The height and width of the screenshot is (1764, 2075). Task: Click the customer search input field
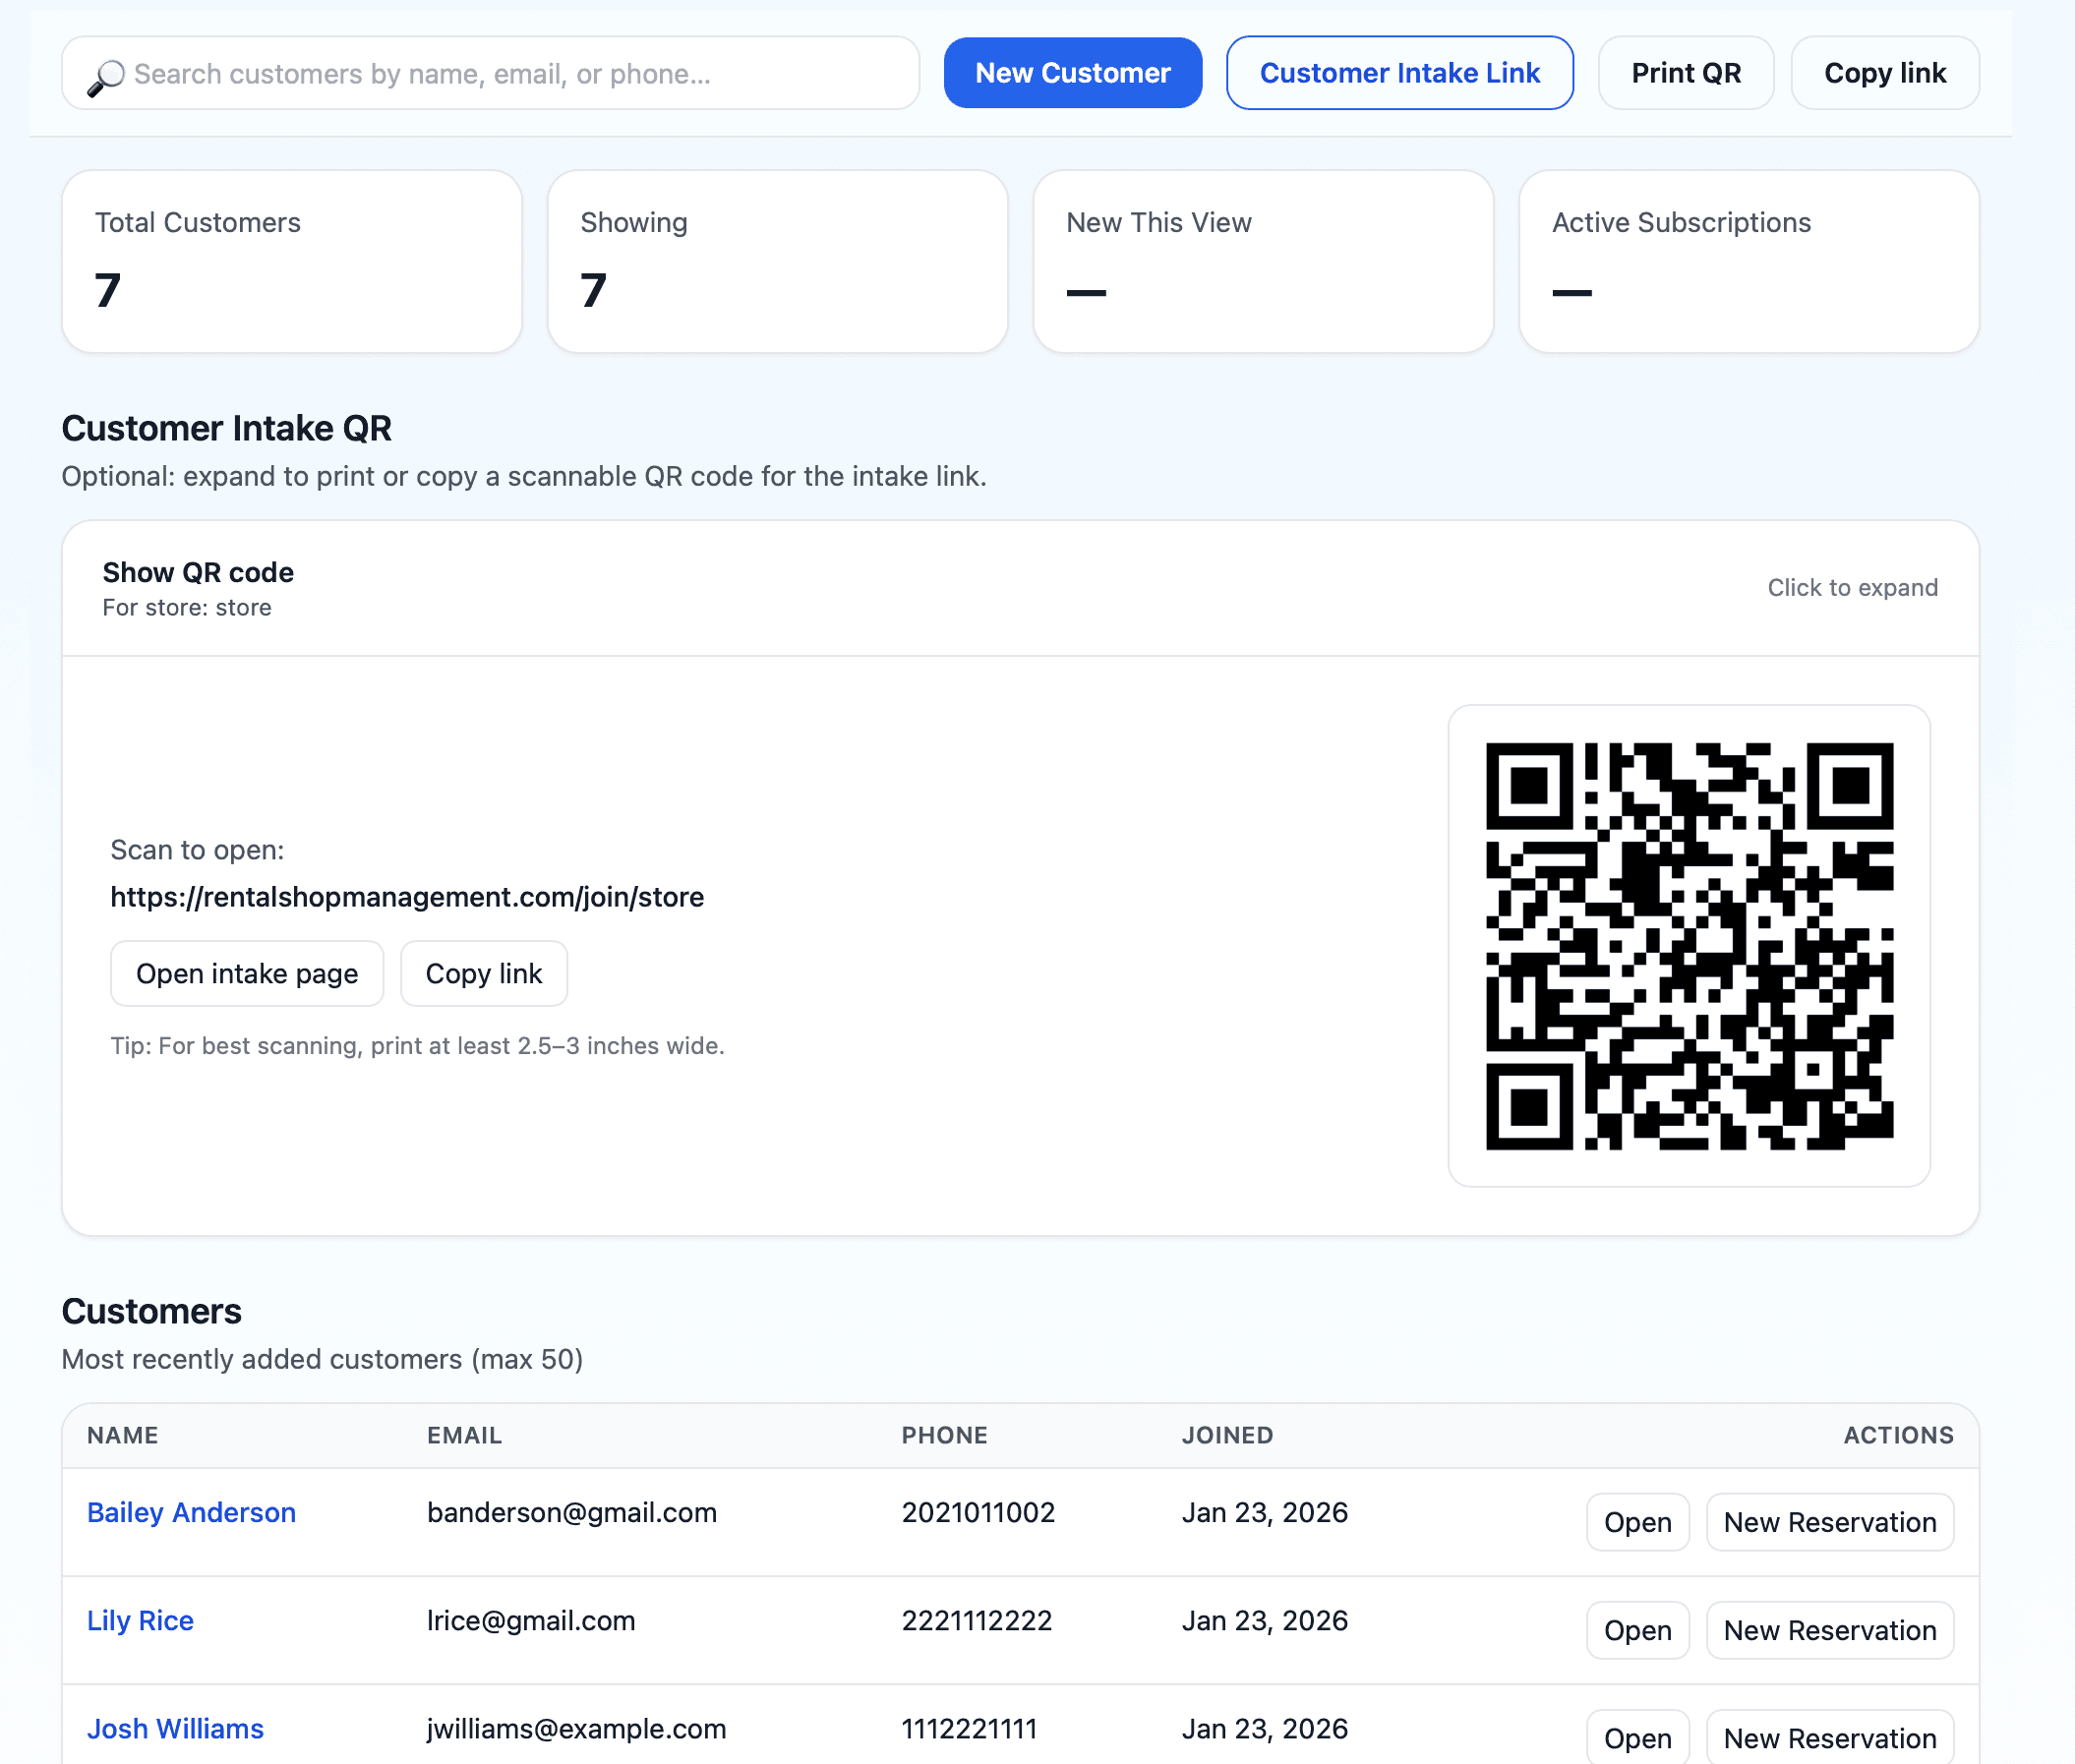tap(490, 73)
